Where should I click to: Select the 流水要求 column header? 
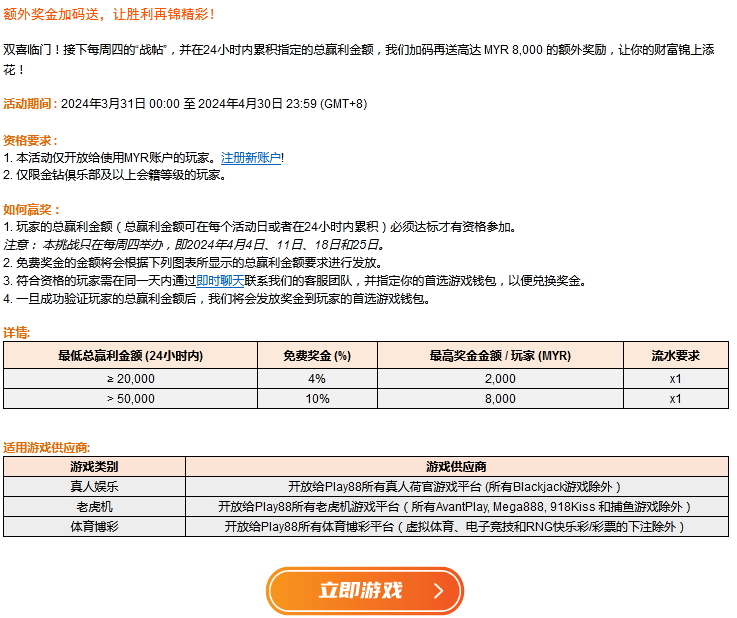point(675,355)
